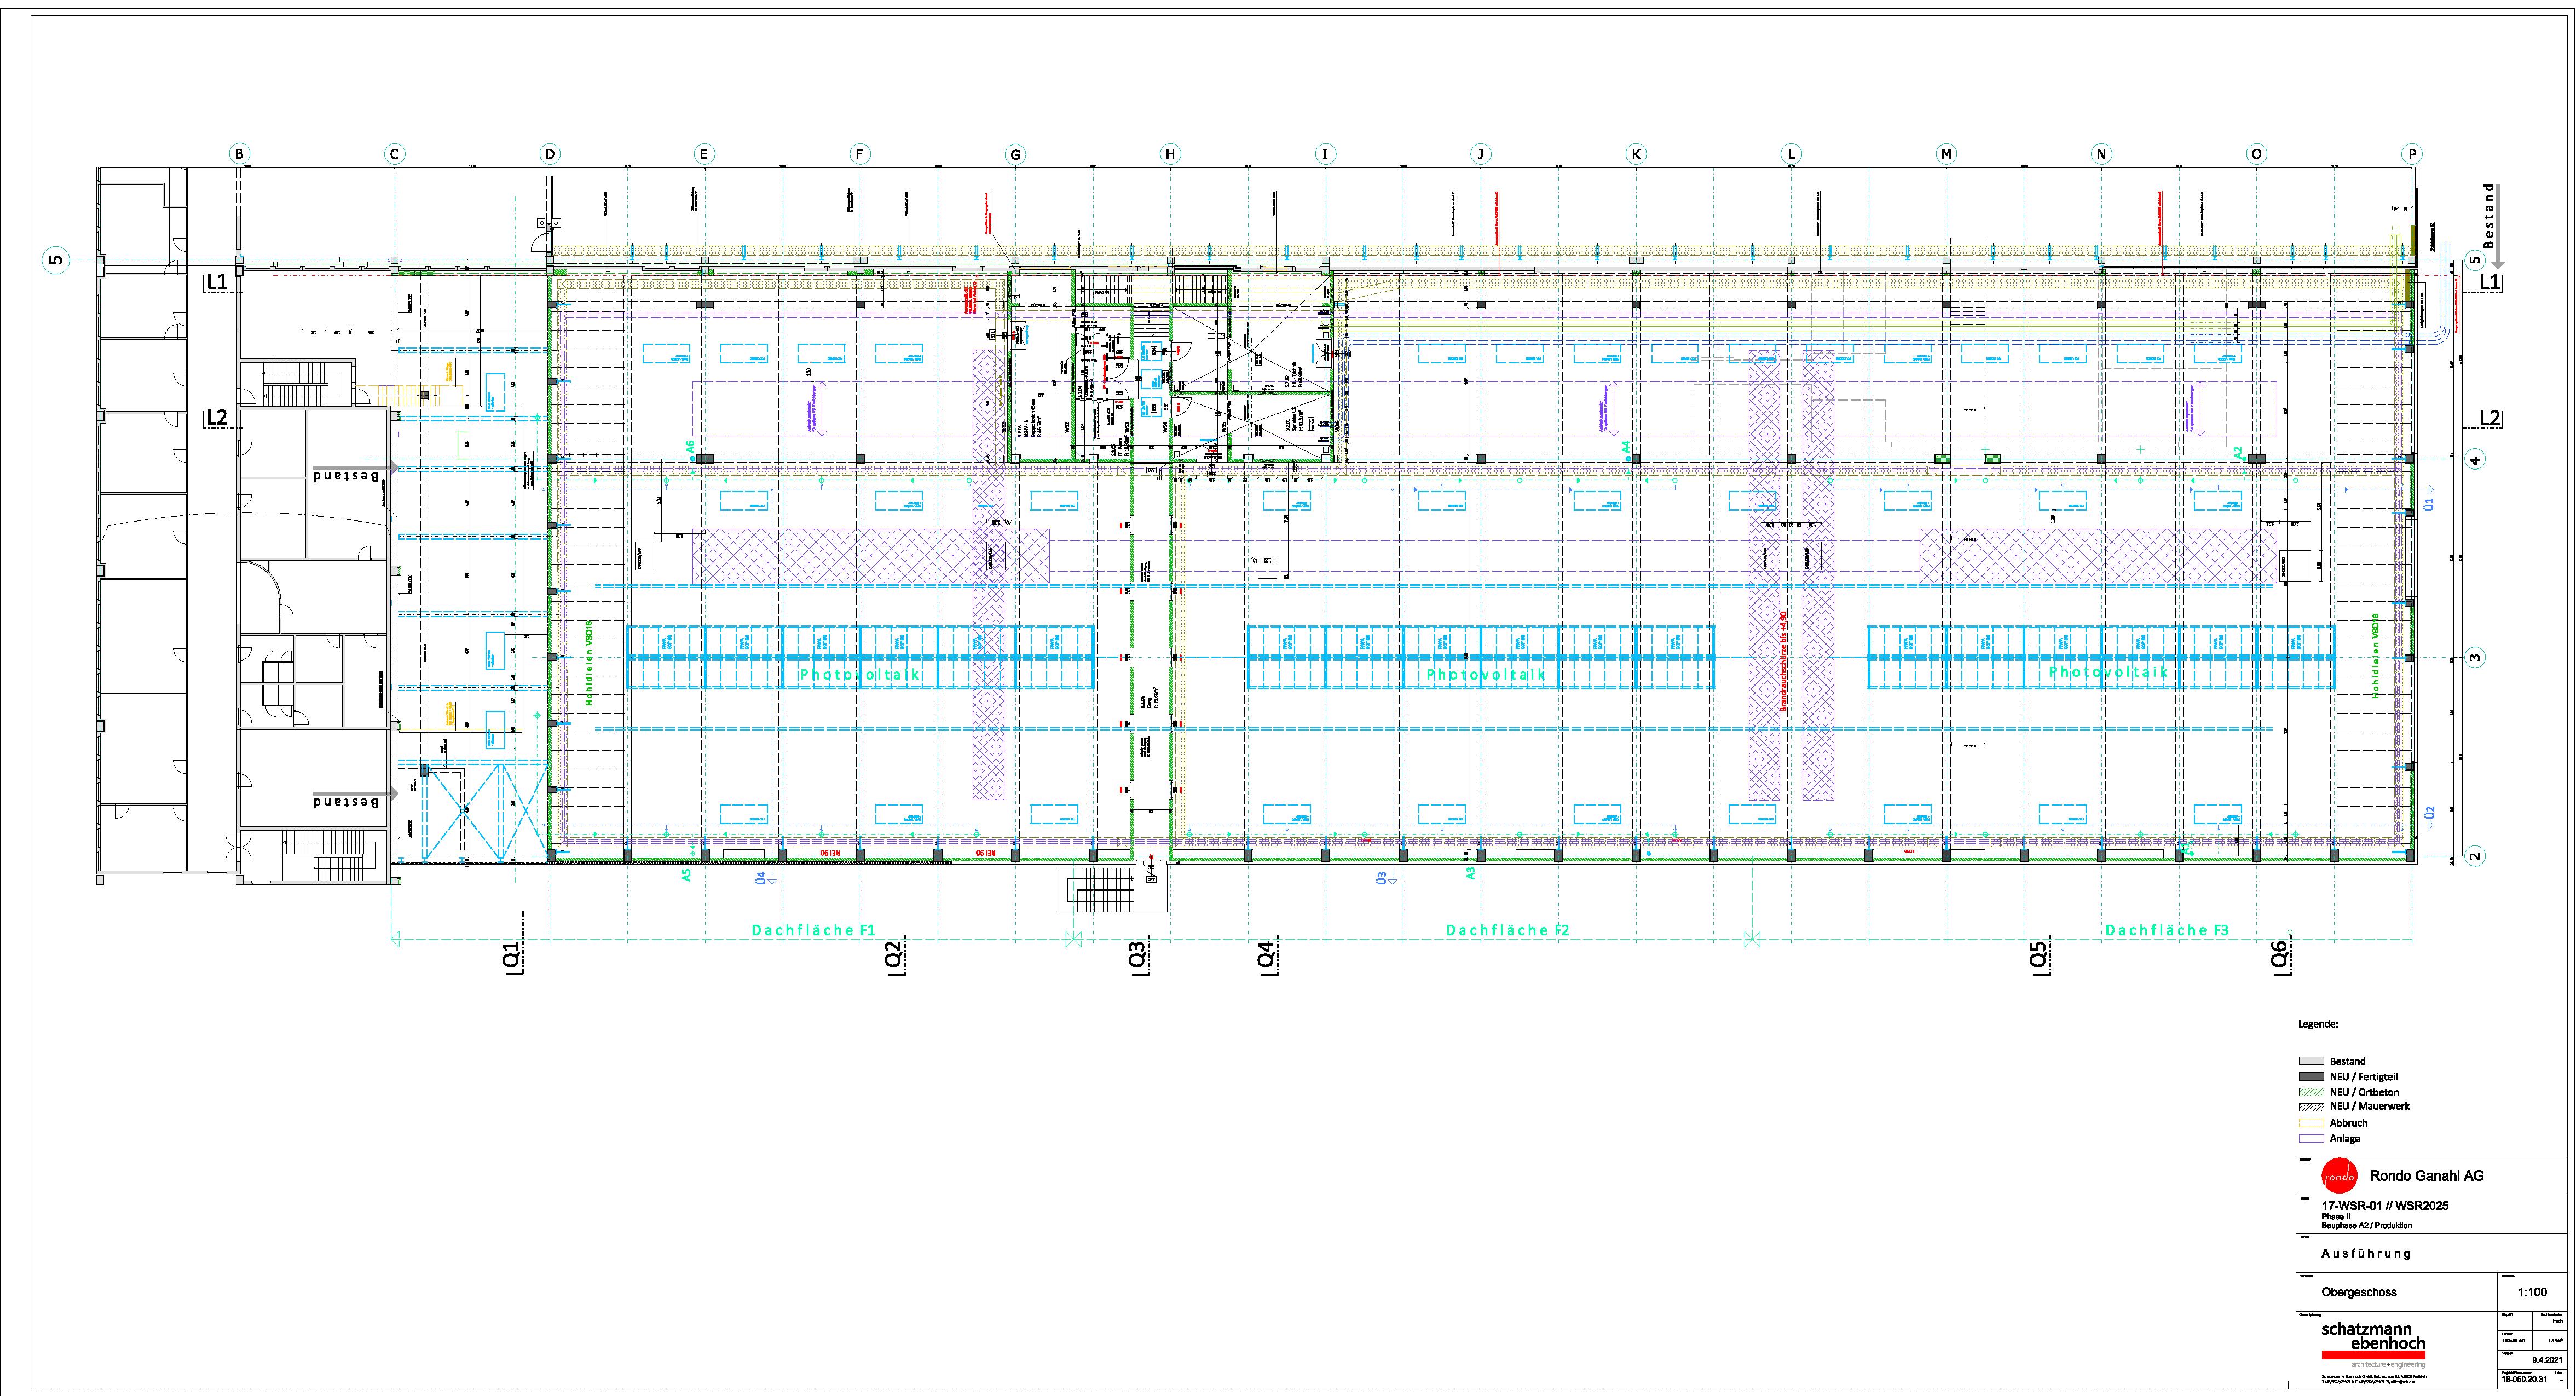Click grid axis bubble L at top
This screenshot has height=1396, width=2576.
[1791, 154]
